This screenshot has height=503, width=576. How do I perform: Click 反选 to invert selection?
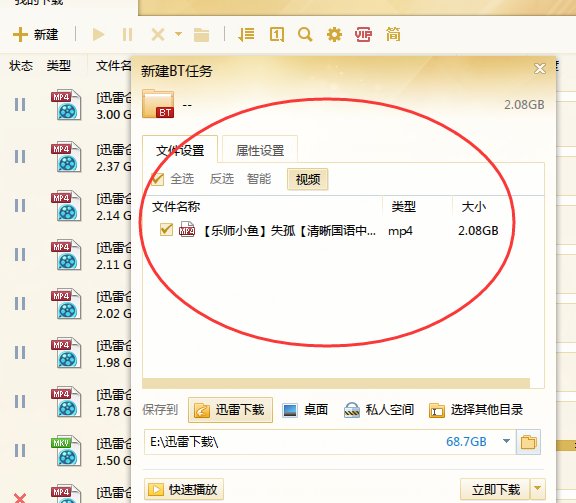tap(222, 179)
